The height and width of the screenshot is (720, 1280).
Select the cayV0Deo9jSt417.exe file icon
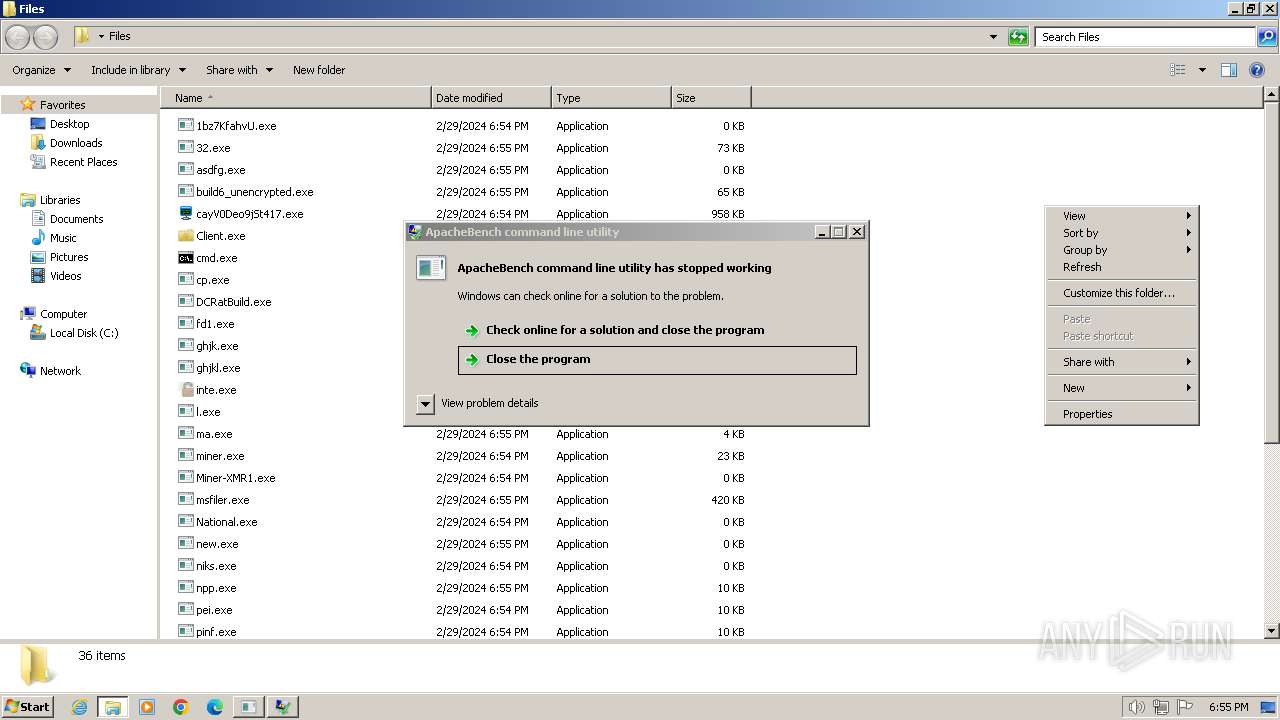pyautogui.click(x=186, y=214)
